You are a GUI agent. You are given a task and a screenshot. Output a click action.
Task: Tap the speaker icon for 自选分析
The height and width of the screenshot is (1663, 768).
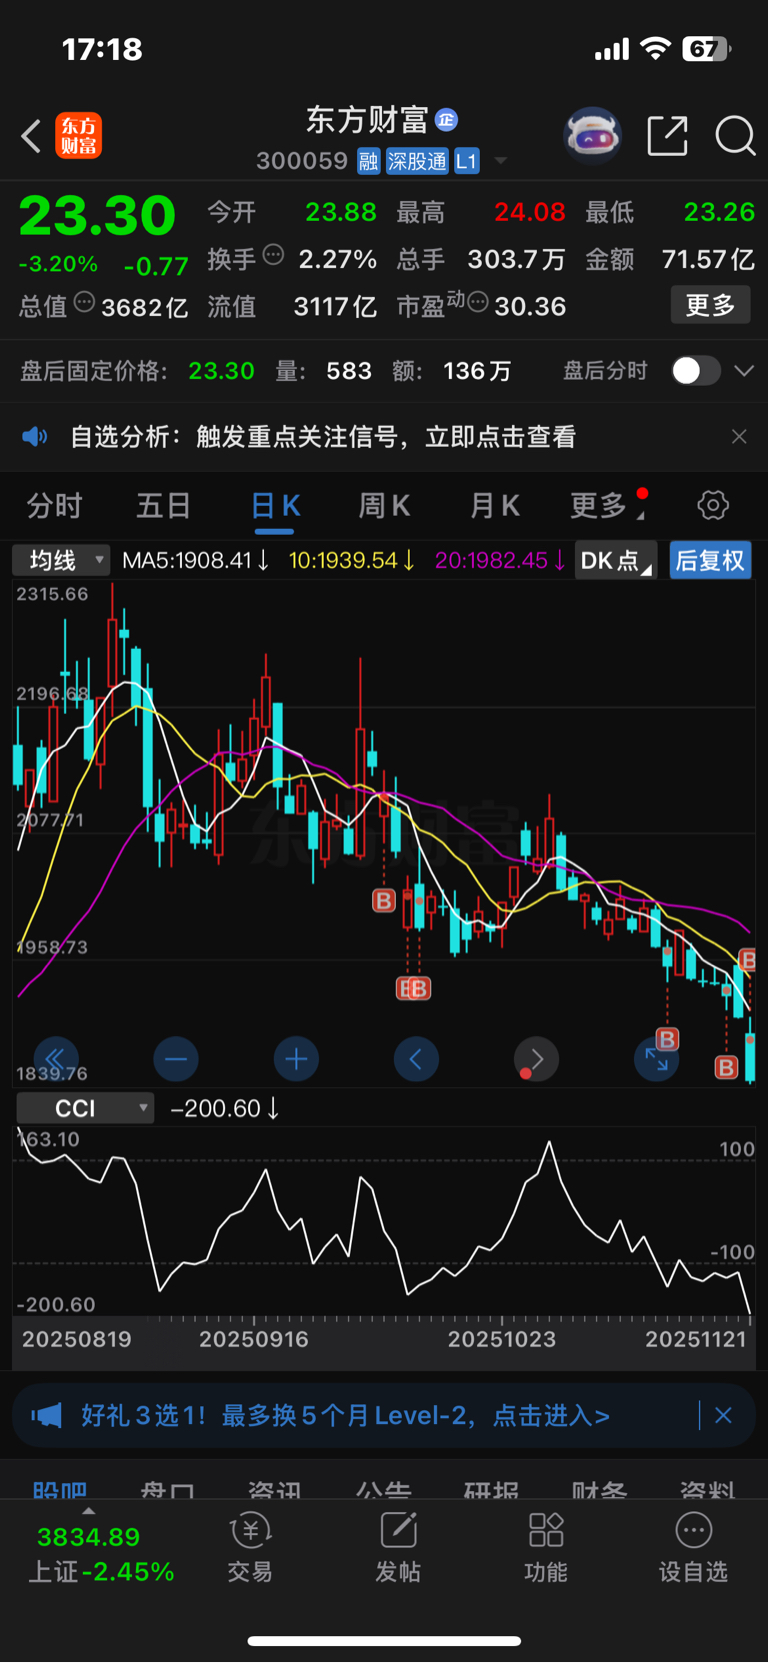click(x=35, y=437)
